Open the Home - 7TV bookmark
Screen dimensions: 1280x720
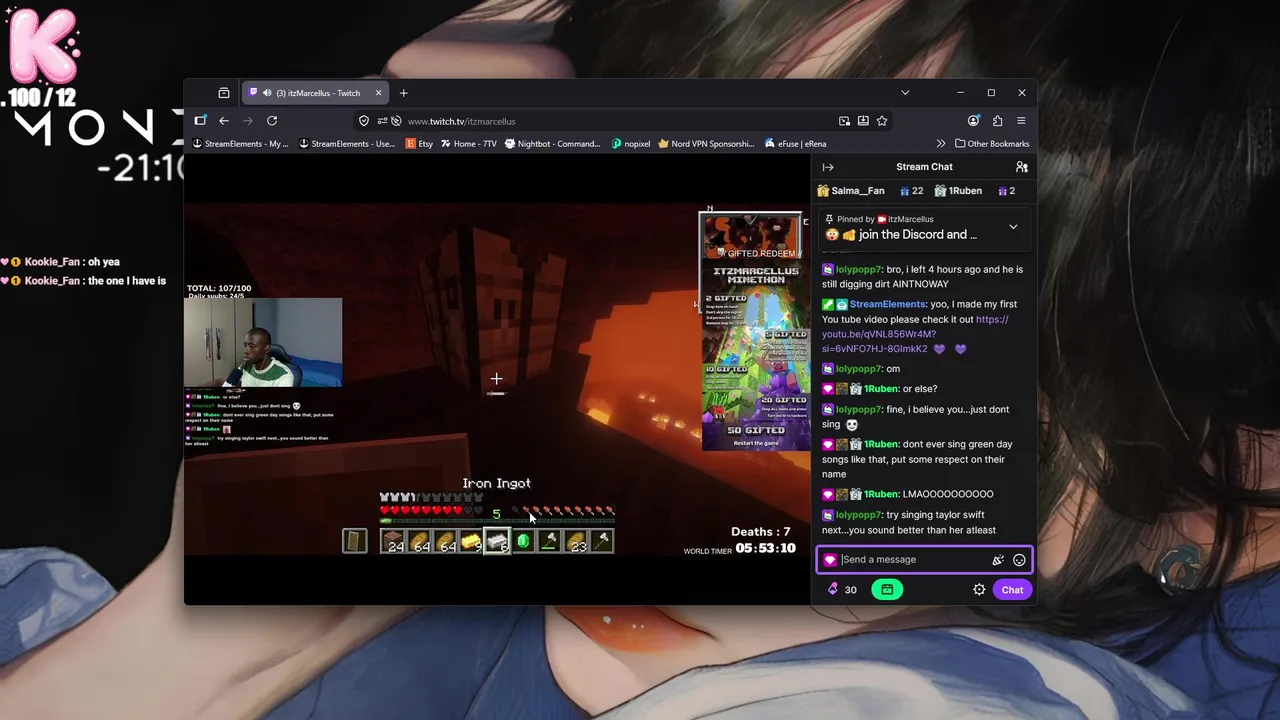pyautogui.click(x=468, y=144)
